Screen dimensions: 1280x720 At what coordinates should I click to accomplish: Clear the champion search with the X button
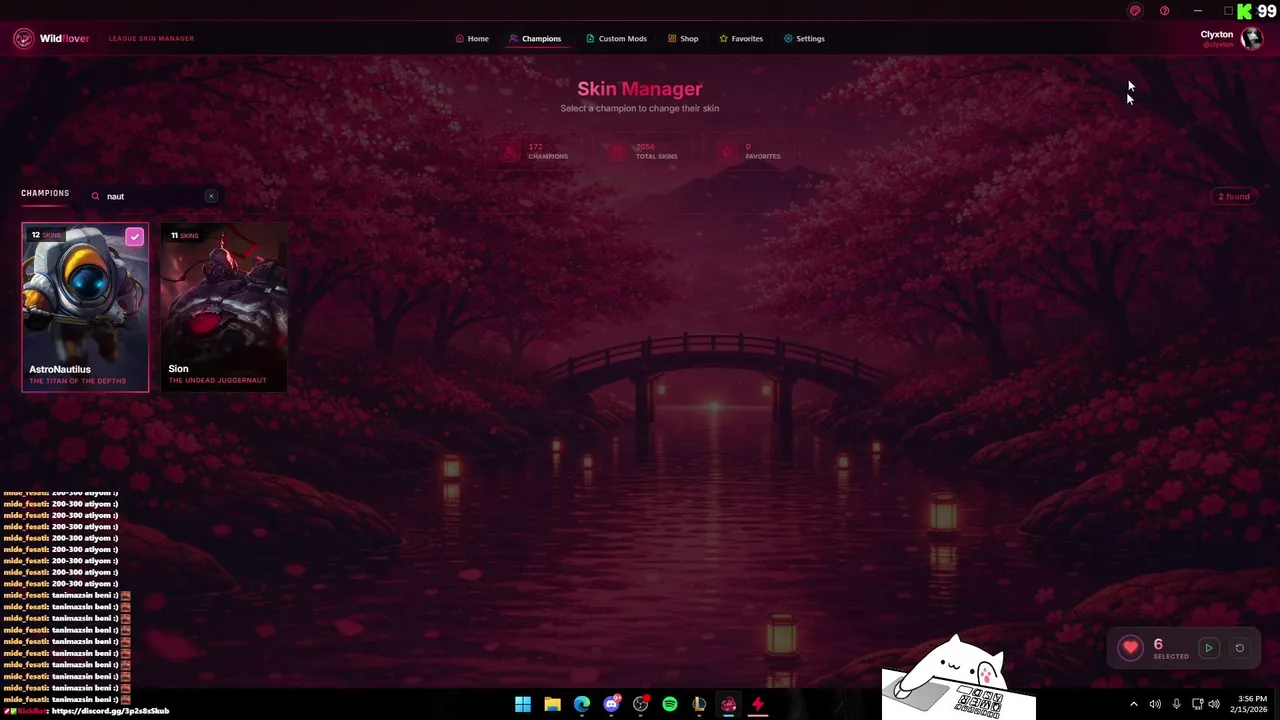(211, 196)
